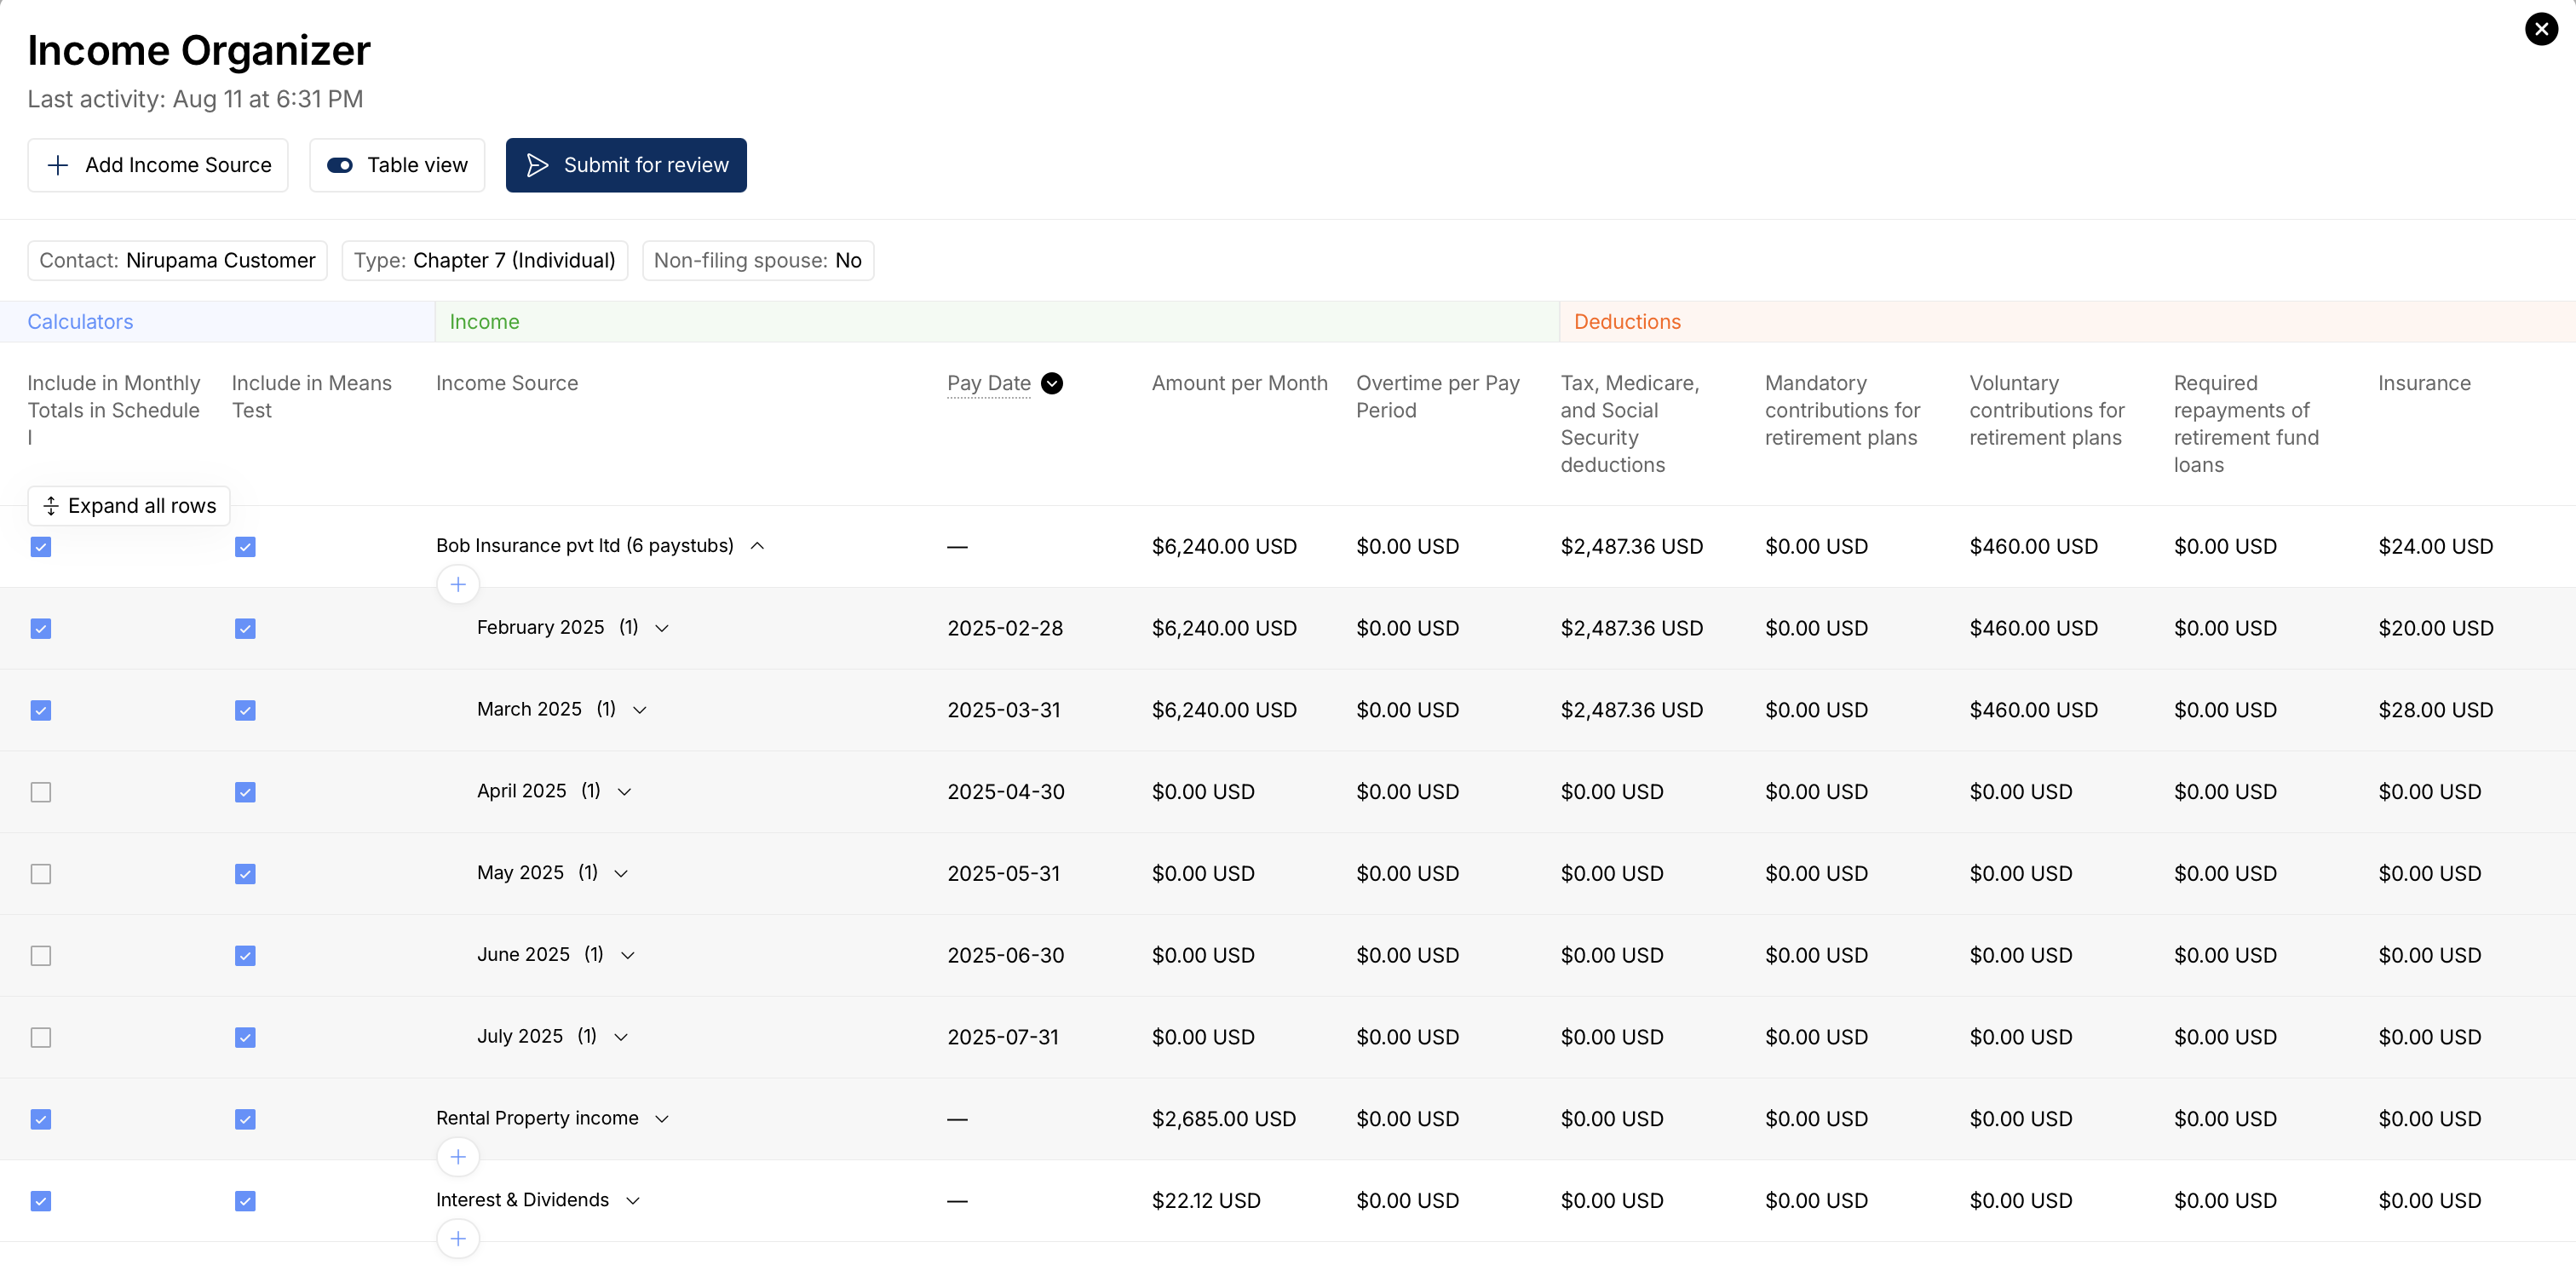The height and width of the screenshot is (1271, 2576).
Task: Close the Income Organizer dialog
Action: (x=2541, y=29)
